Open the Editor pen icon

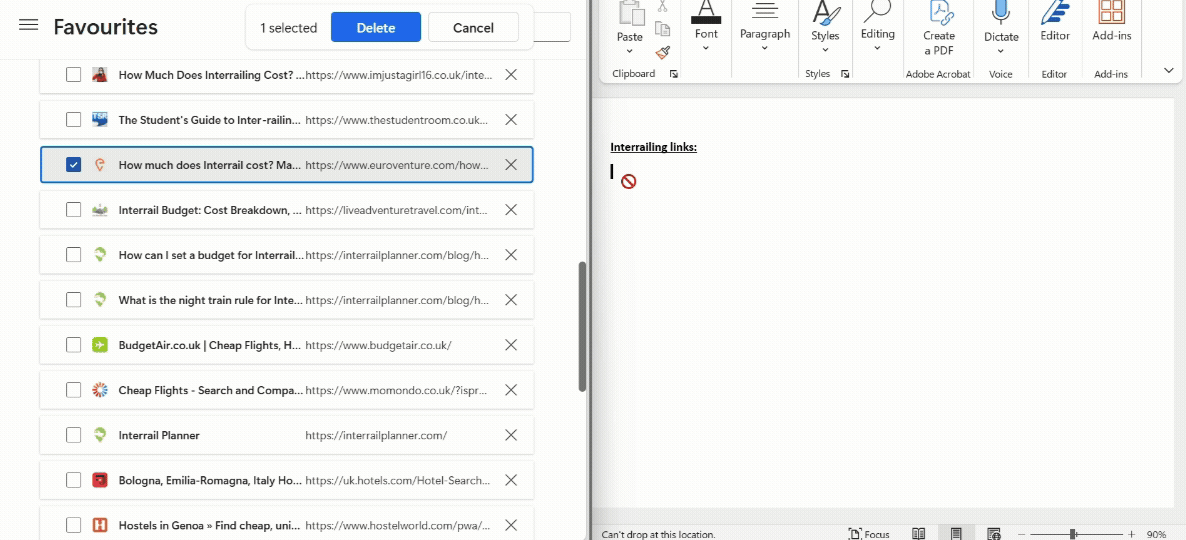pos(1054,12)
